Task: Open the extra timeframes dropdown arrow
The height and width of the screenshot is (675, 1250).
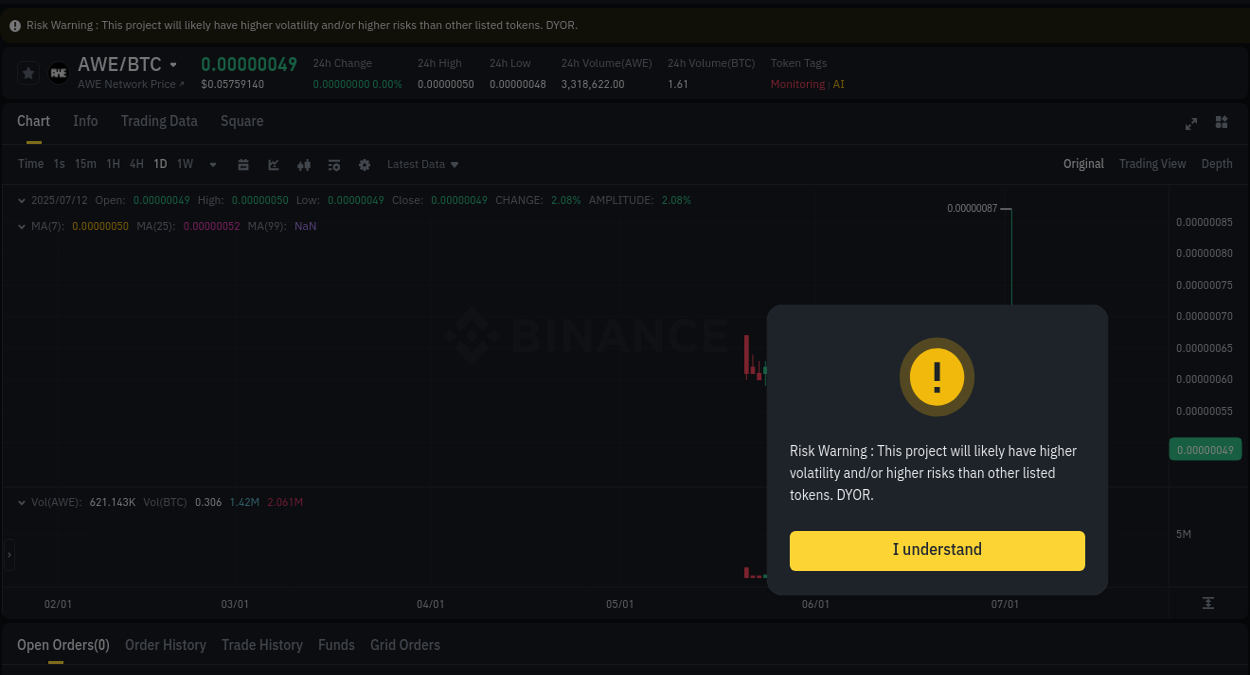Action: (212, 164)
